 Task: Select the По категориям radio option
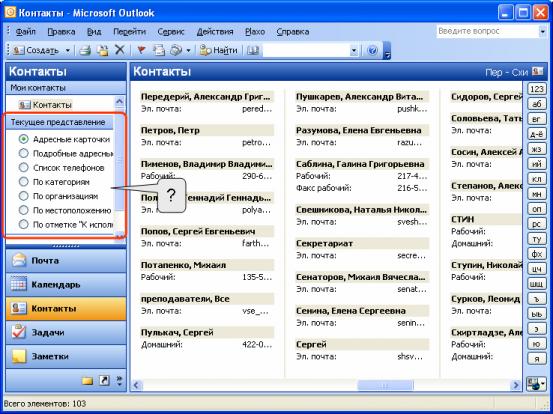[24, 182]
